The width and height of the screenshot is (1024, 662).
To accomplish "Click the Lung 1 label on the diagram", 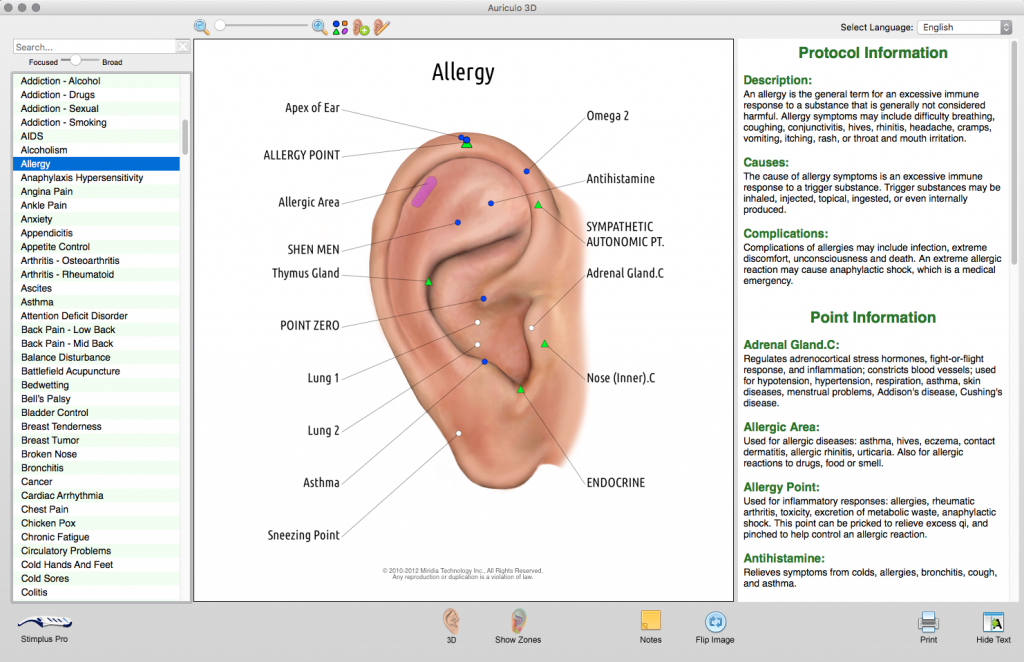I will coord(323,378).
